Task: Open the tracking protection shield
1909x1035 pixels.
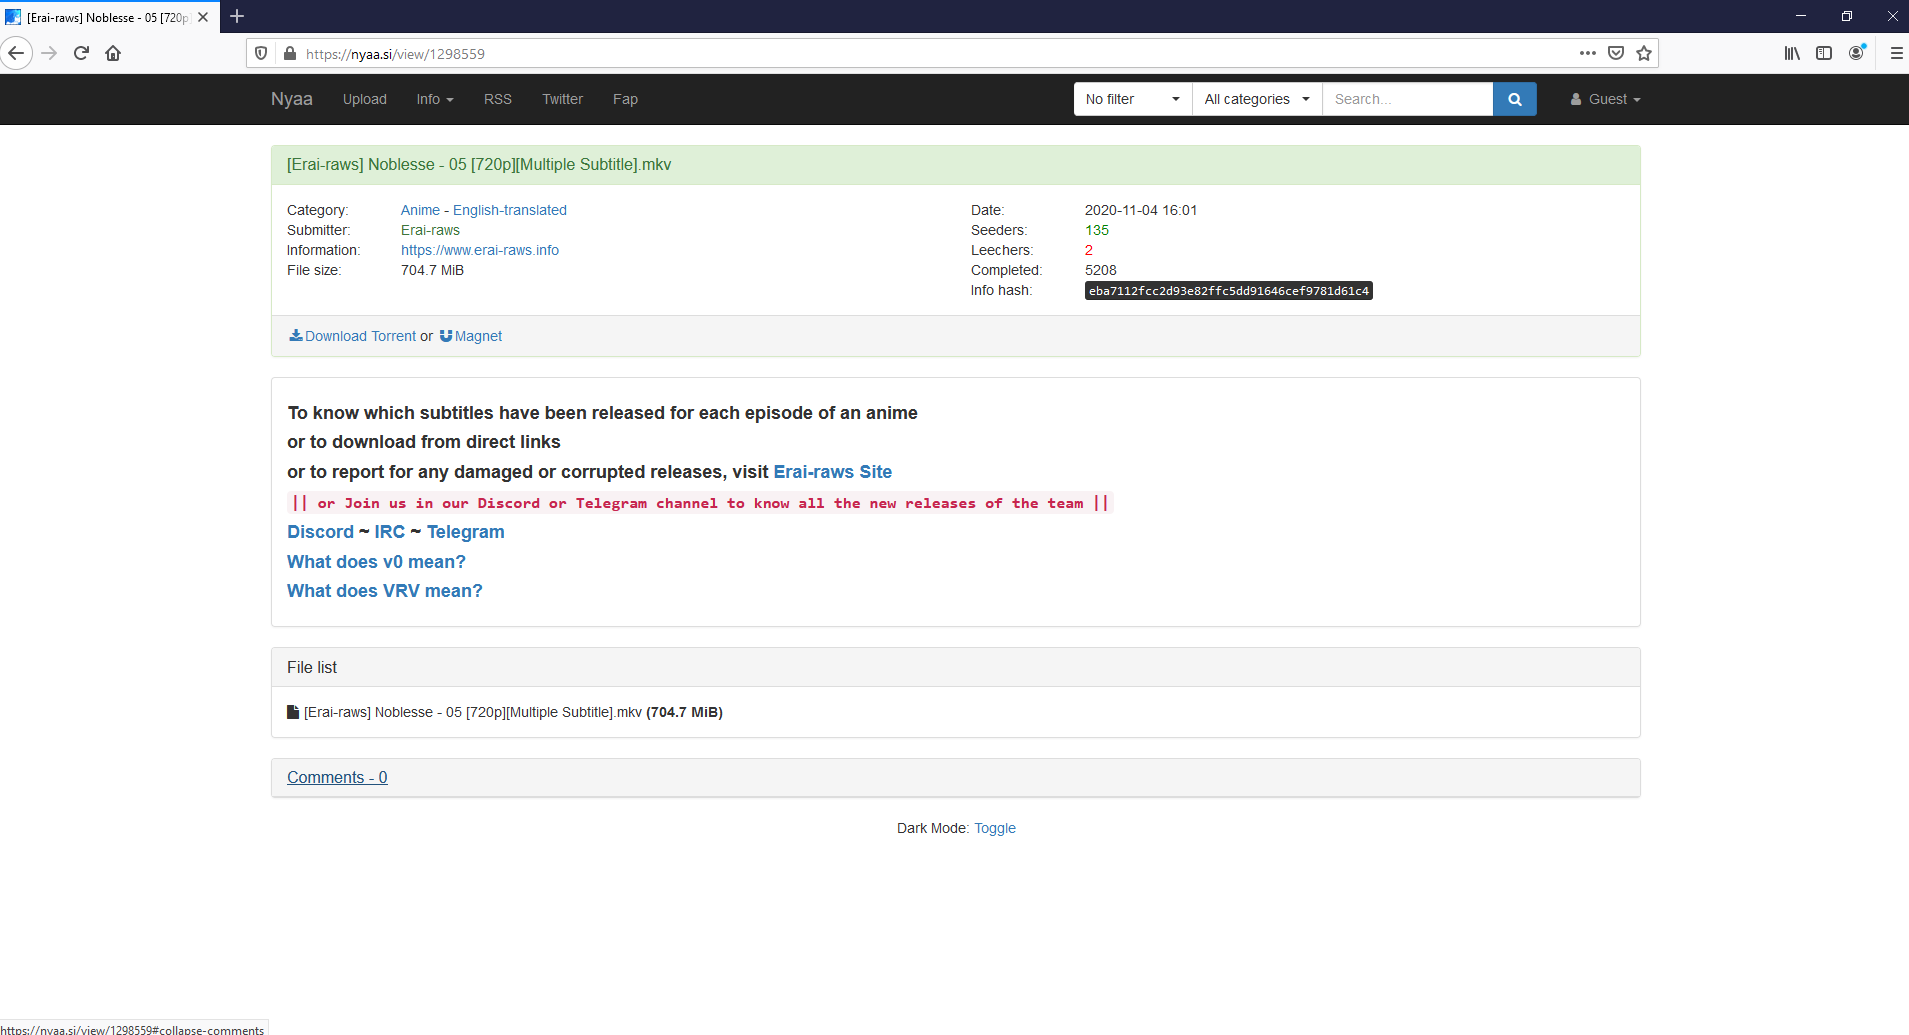Action: click(261, 53)
